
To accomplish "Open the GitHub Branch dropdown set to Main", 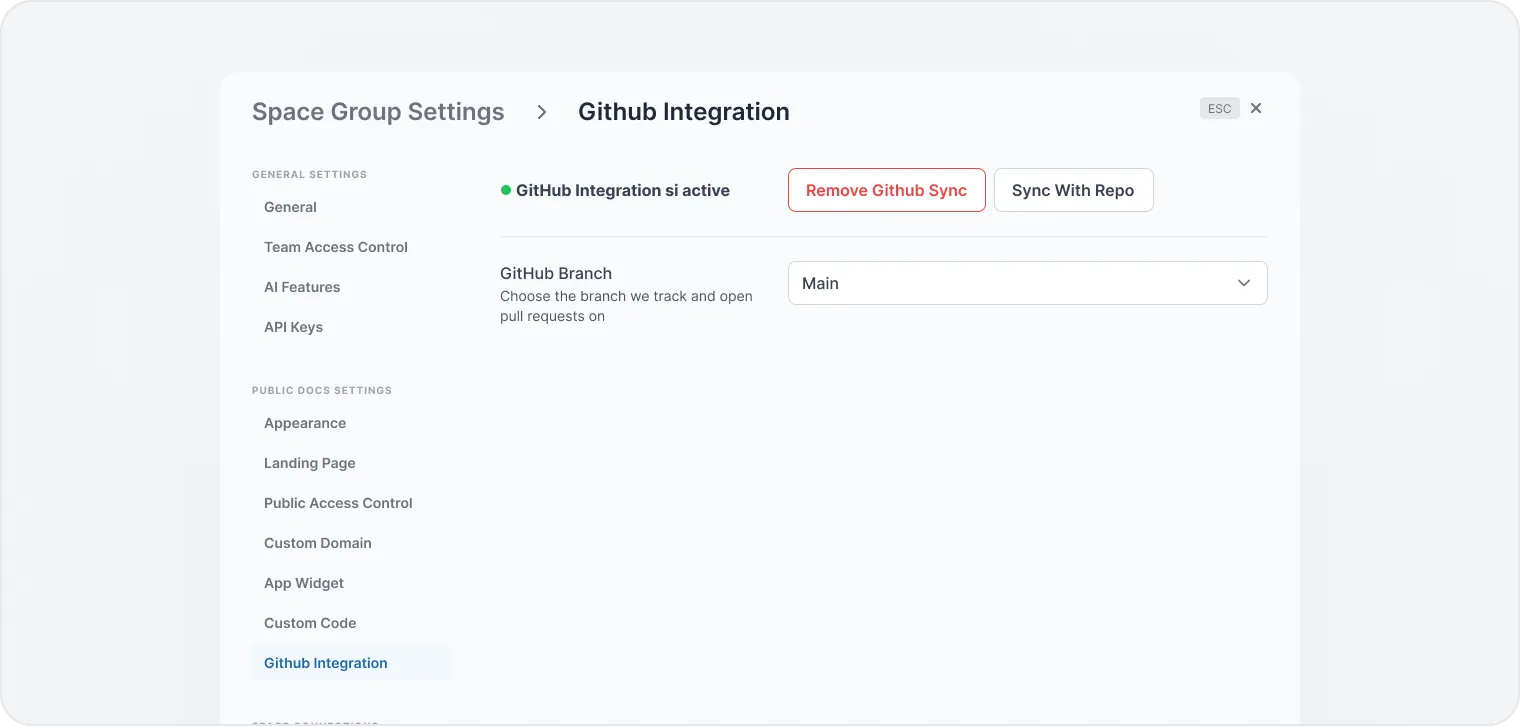I will [1027, 283].
